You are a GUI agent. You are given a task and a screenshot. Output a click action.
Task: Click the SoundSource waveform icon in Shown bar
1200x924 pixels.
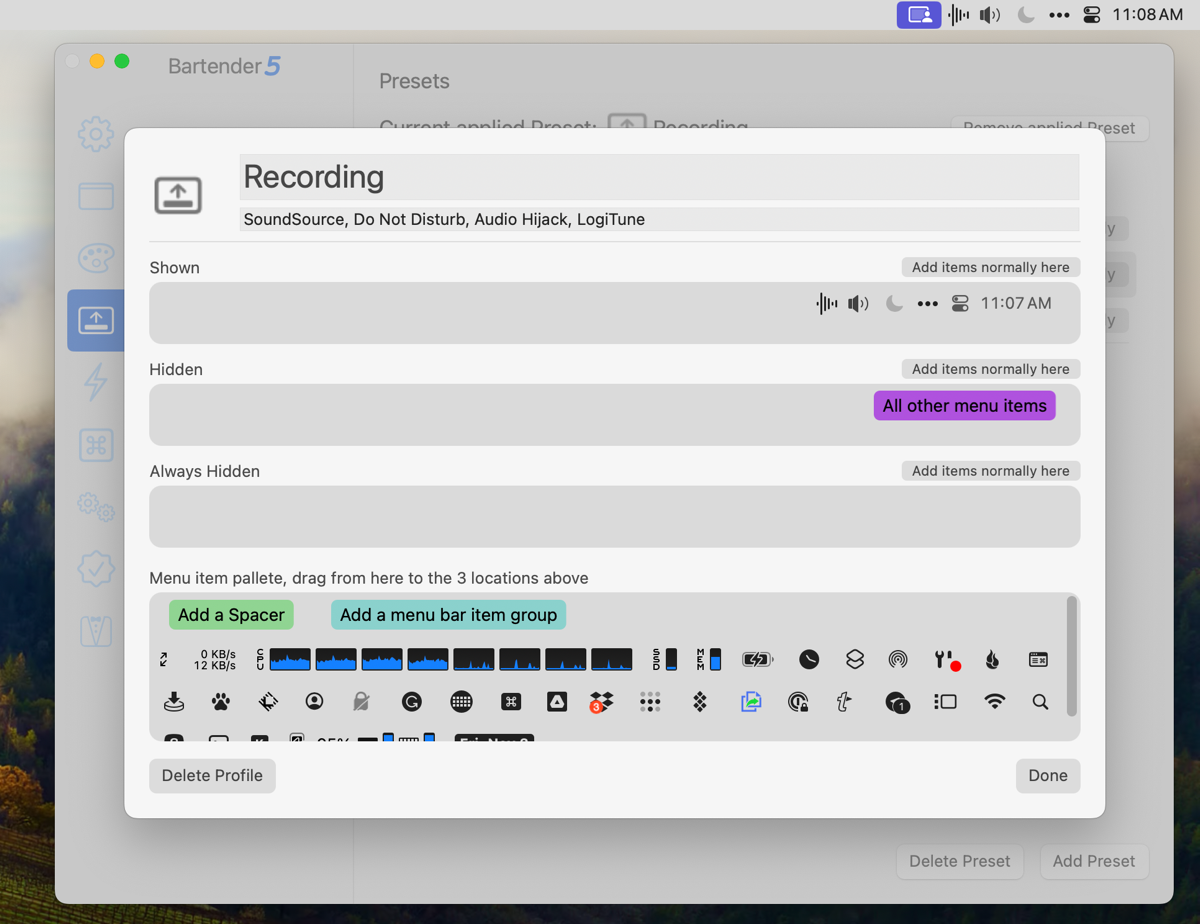click(827, 304)
